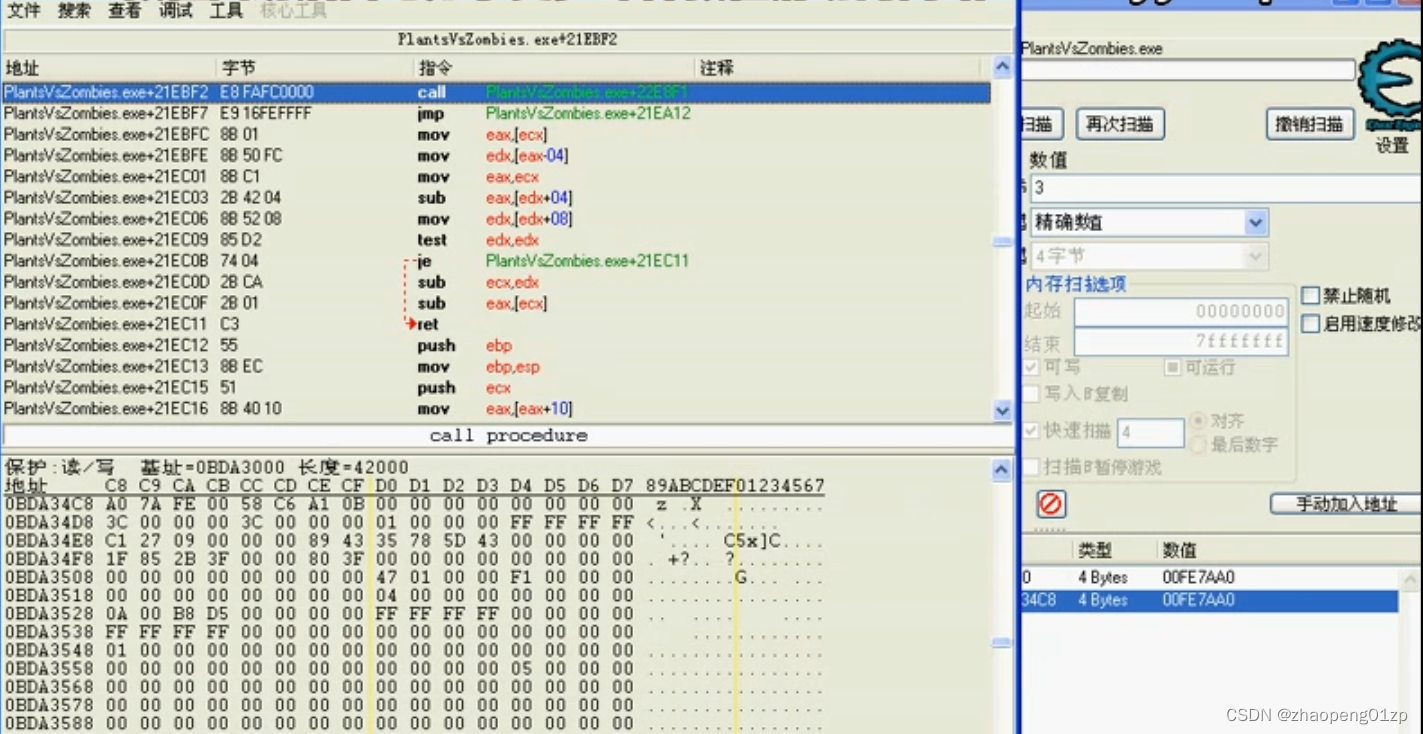Click hex row address 0BDA34C8
Viewport: 1423px width, 734px height.
49,504
